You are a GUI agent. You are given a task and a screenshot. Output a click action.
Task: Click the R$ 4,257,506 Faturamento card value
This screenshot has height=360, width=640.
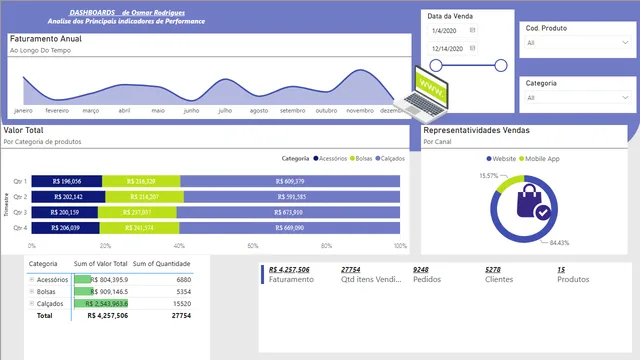coord(289,269)
